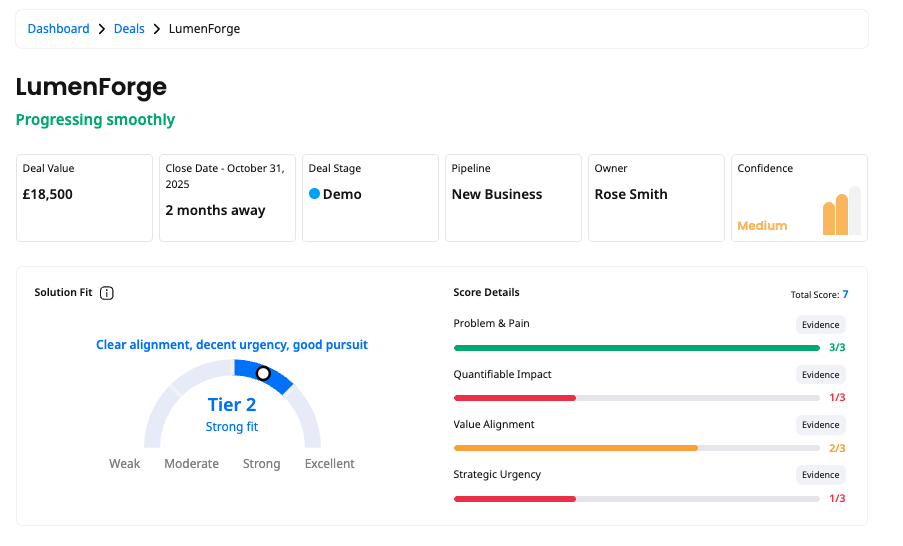
Task: Click the Quantifiable Impact label
Action: click(x=502, y=374)
